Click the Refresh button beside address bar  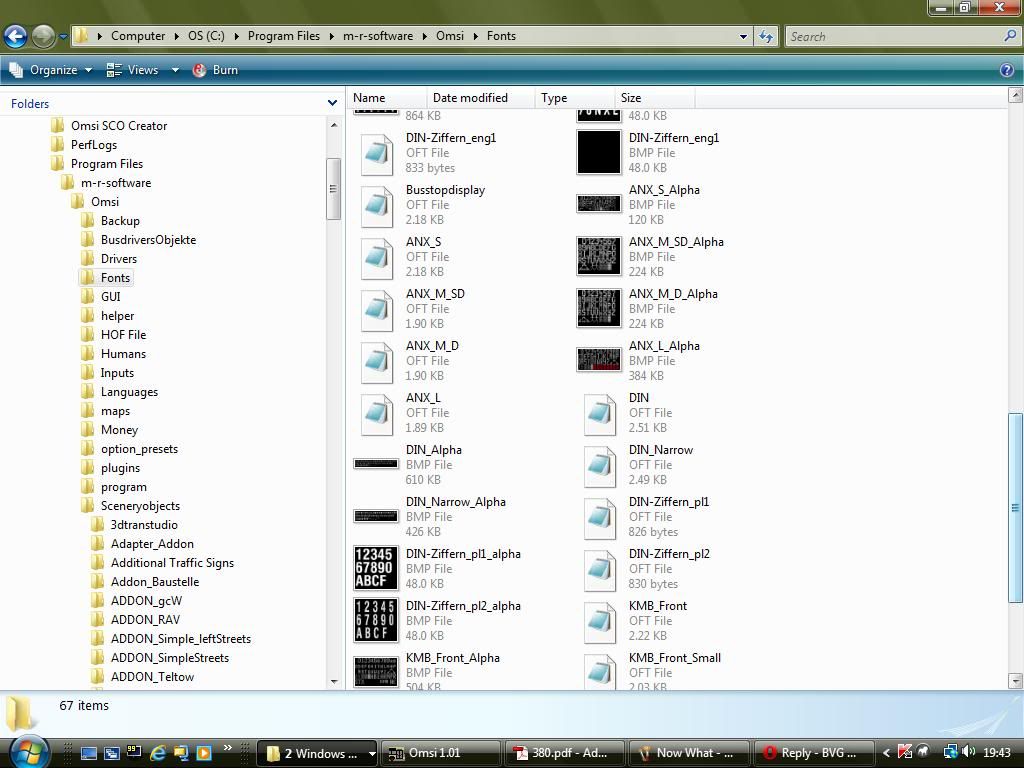(766, 36)
